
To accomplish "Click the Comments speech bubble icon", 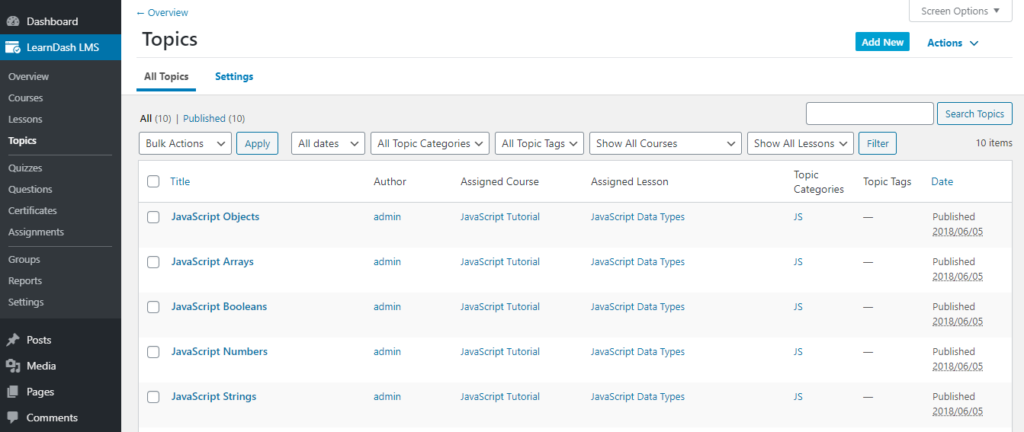I will click(x=12, y=417).
